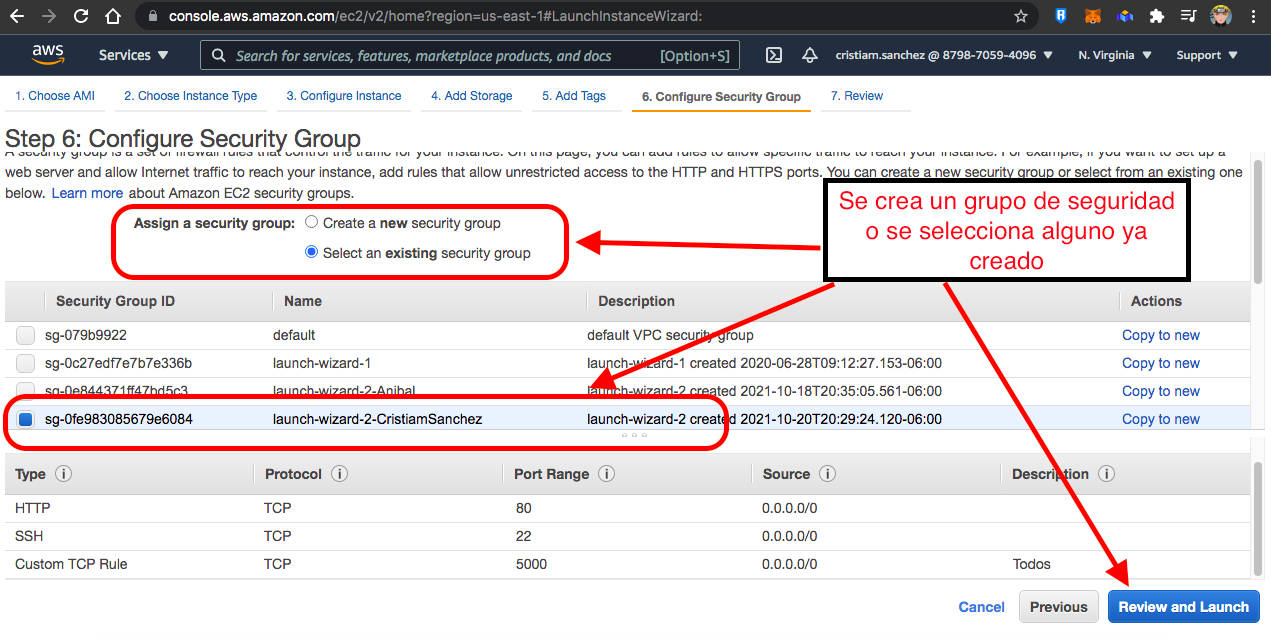The height and width of the screenshot is (639, 1271).
Task: Click info icon next to Protocol
Action: [x=339, y=474]
